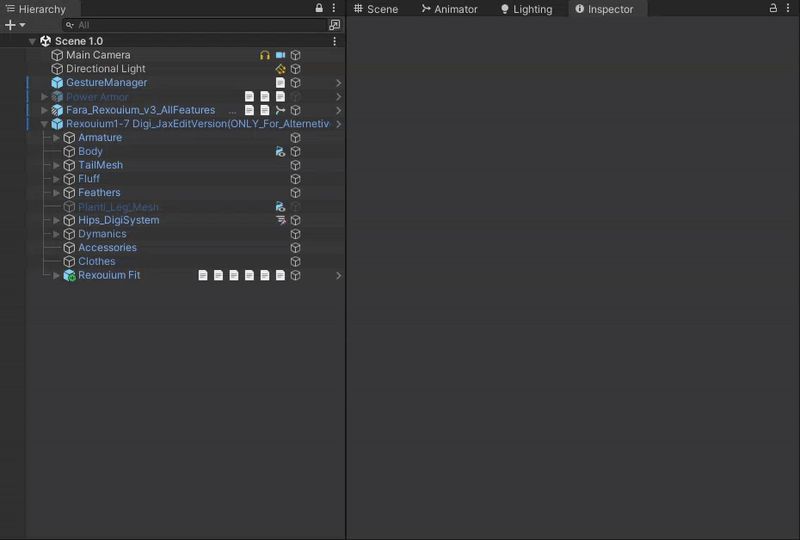Open the Inspector panel three-dot menu
This screenshot has height=540, width=800.
pos(788,8)
